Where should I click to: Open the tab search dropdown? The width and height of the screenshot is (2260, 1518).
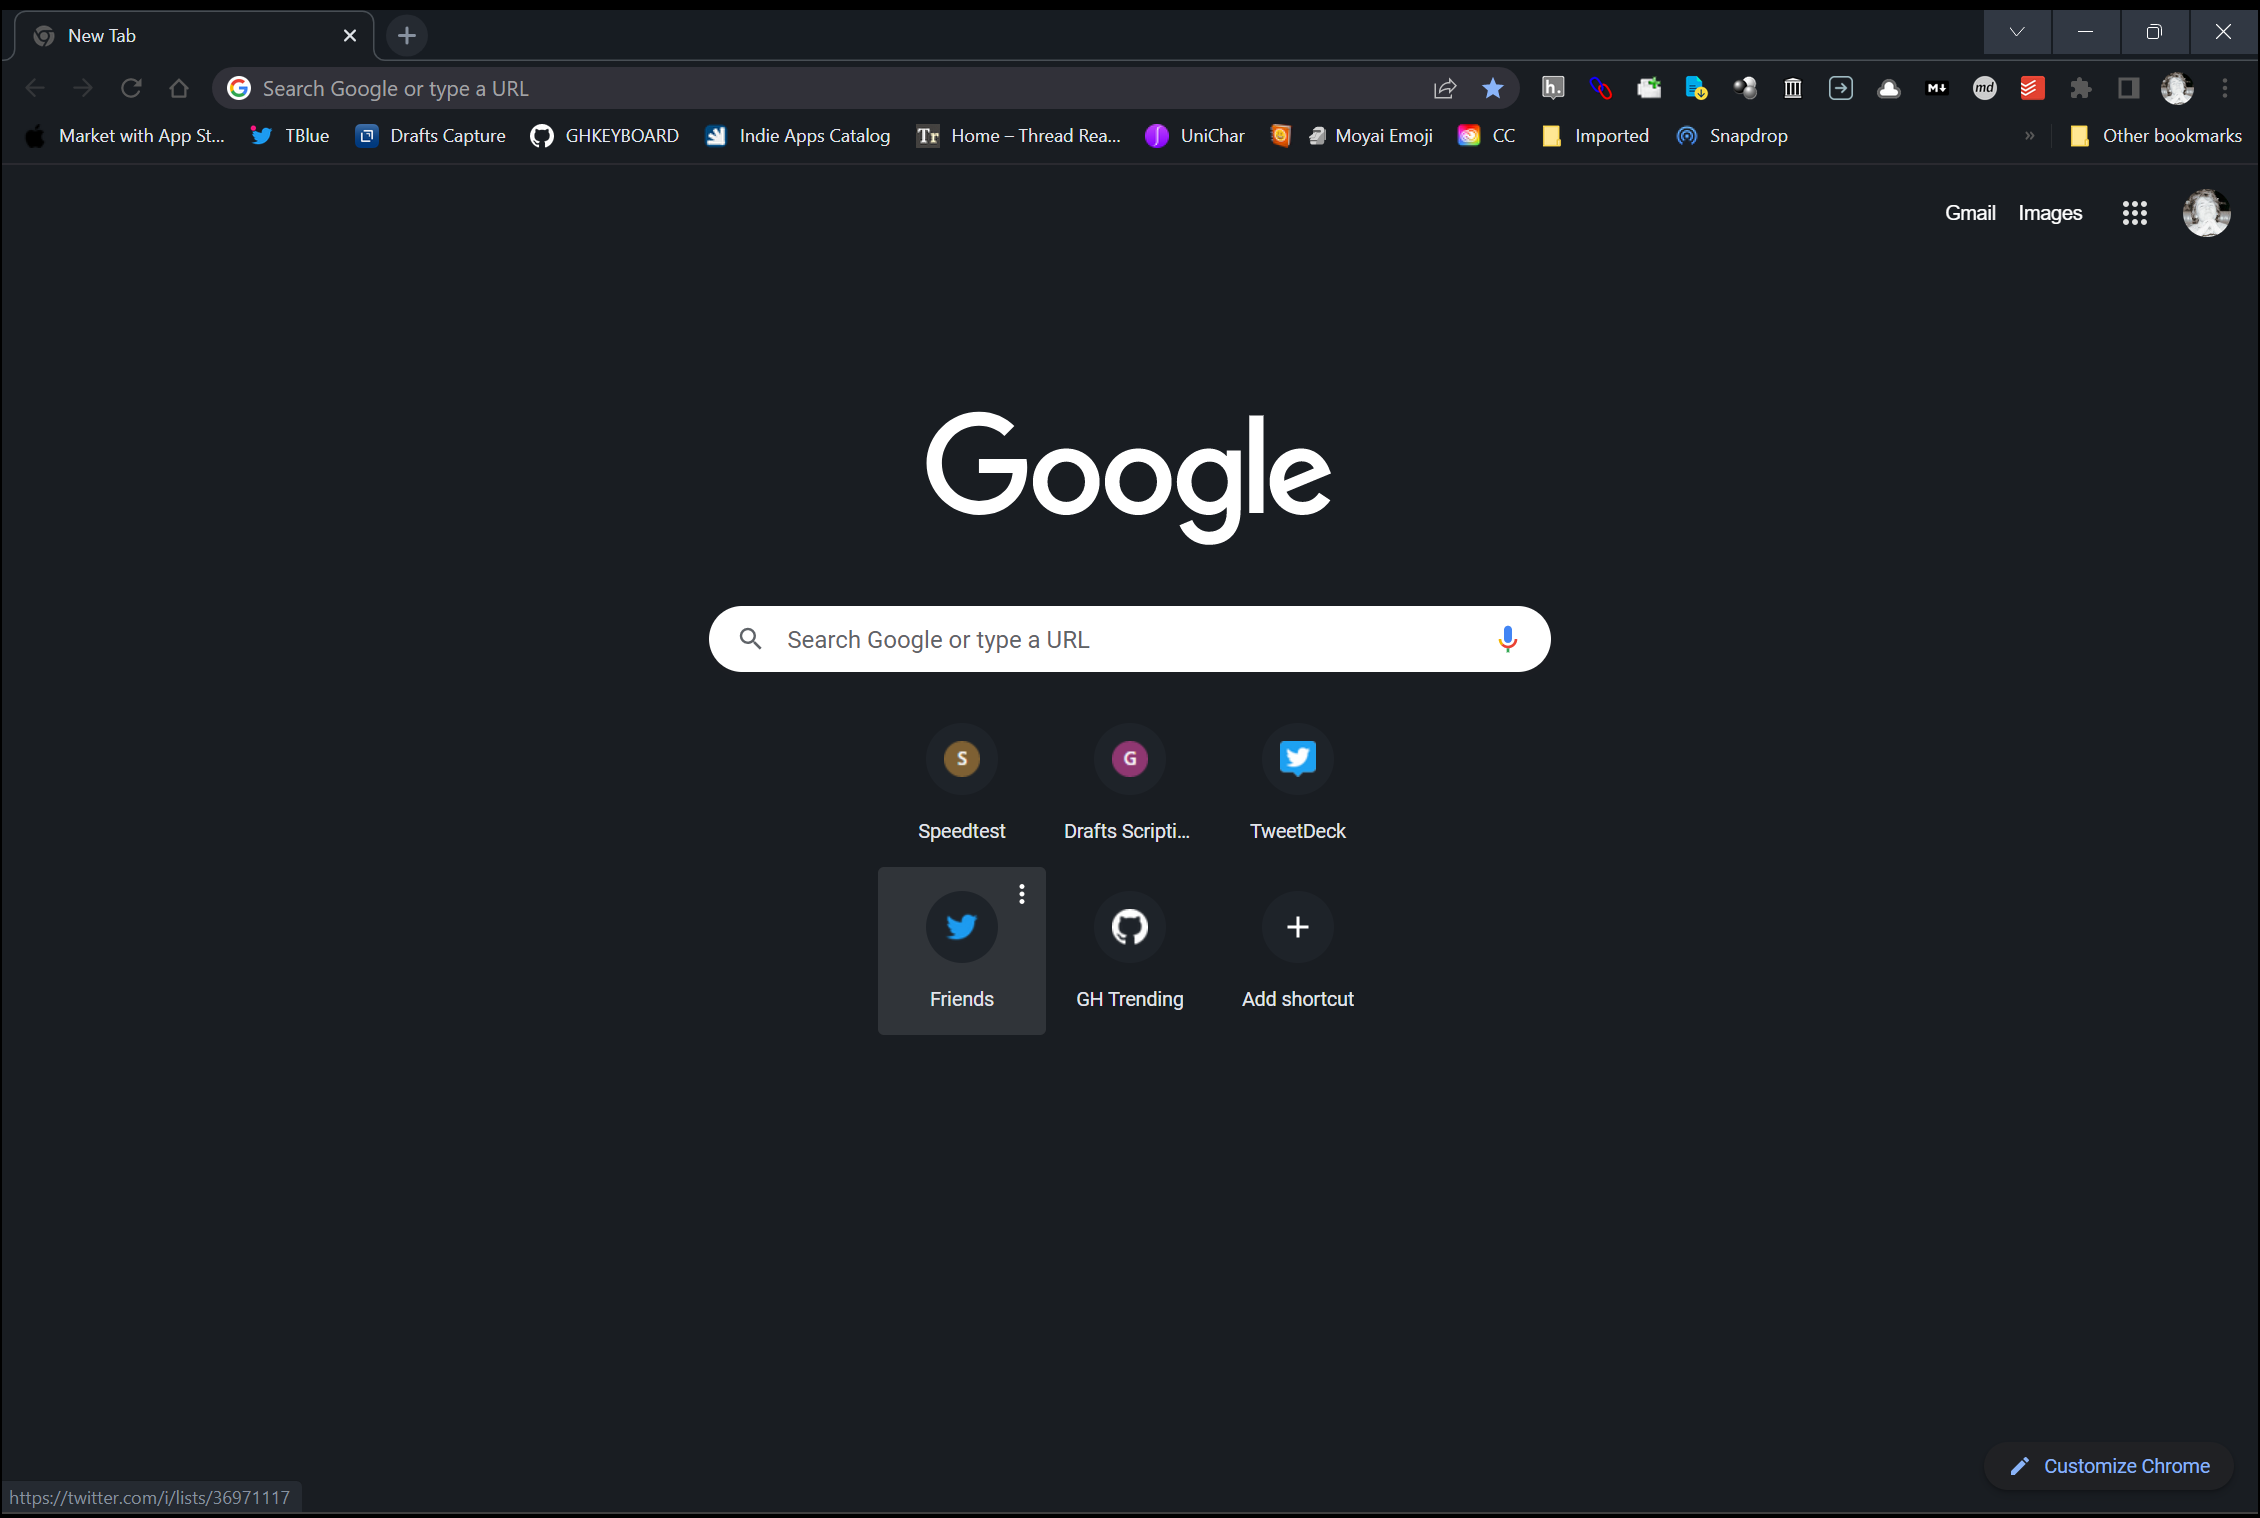(2017, 32)
